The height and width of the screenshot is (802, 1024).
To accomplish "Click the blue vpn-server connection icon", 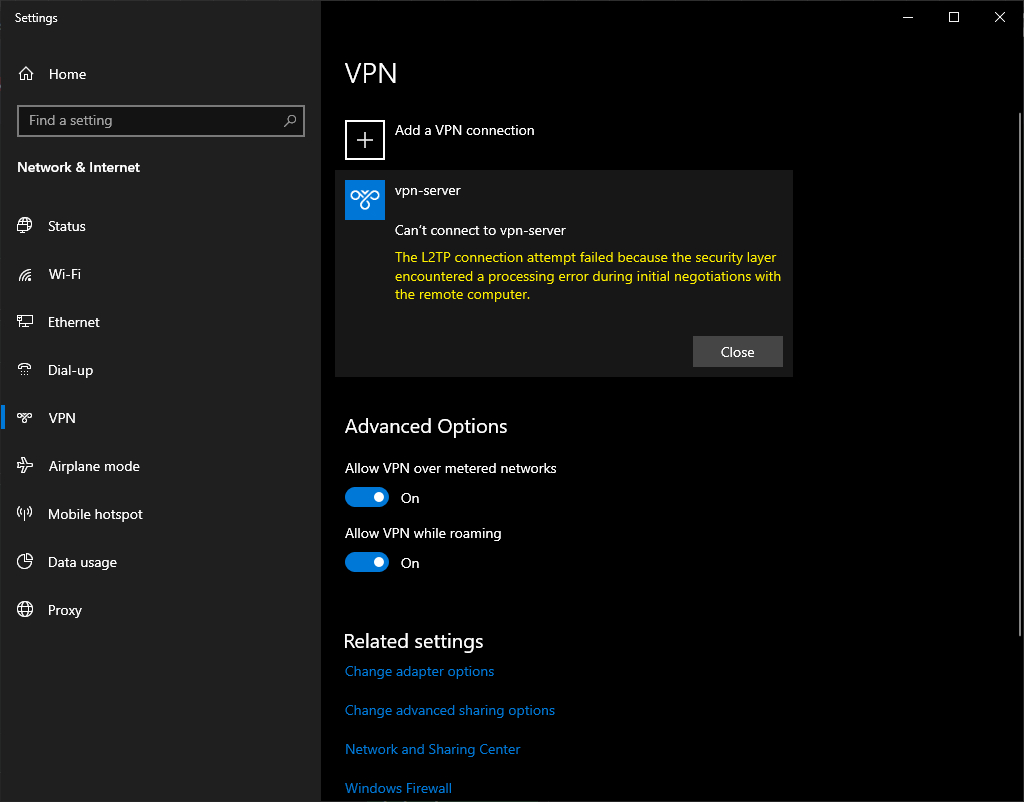I will coord(364,200).
